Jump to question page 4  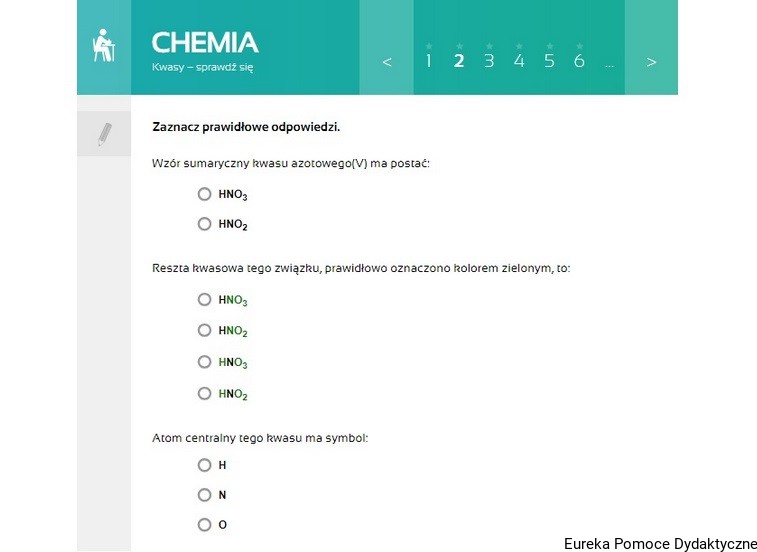point(519,61)
